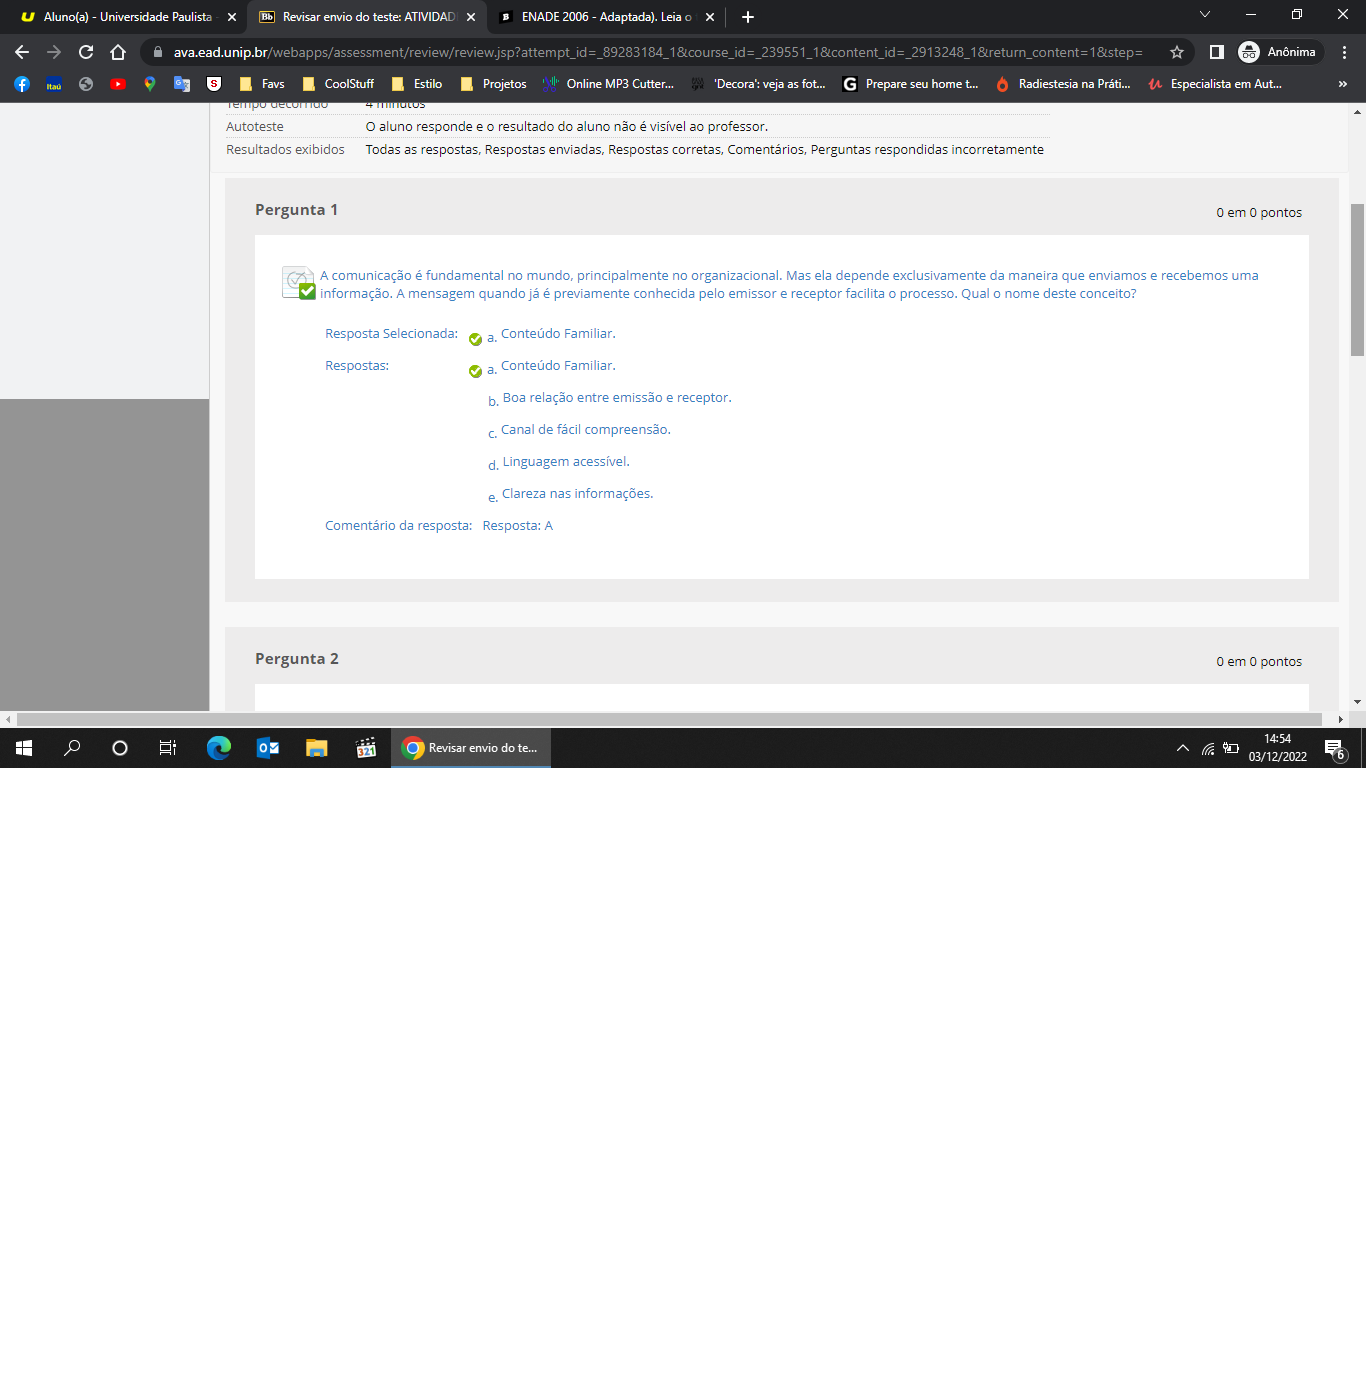
Task: Open Outlook from the taskbar
Action: pyautogui.click(x=268, y=748)
